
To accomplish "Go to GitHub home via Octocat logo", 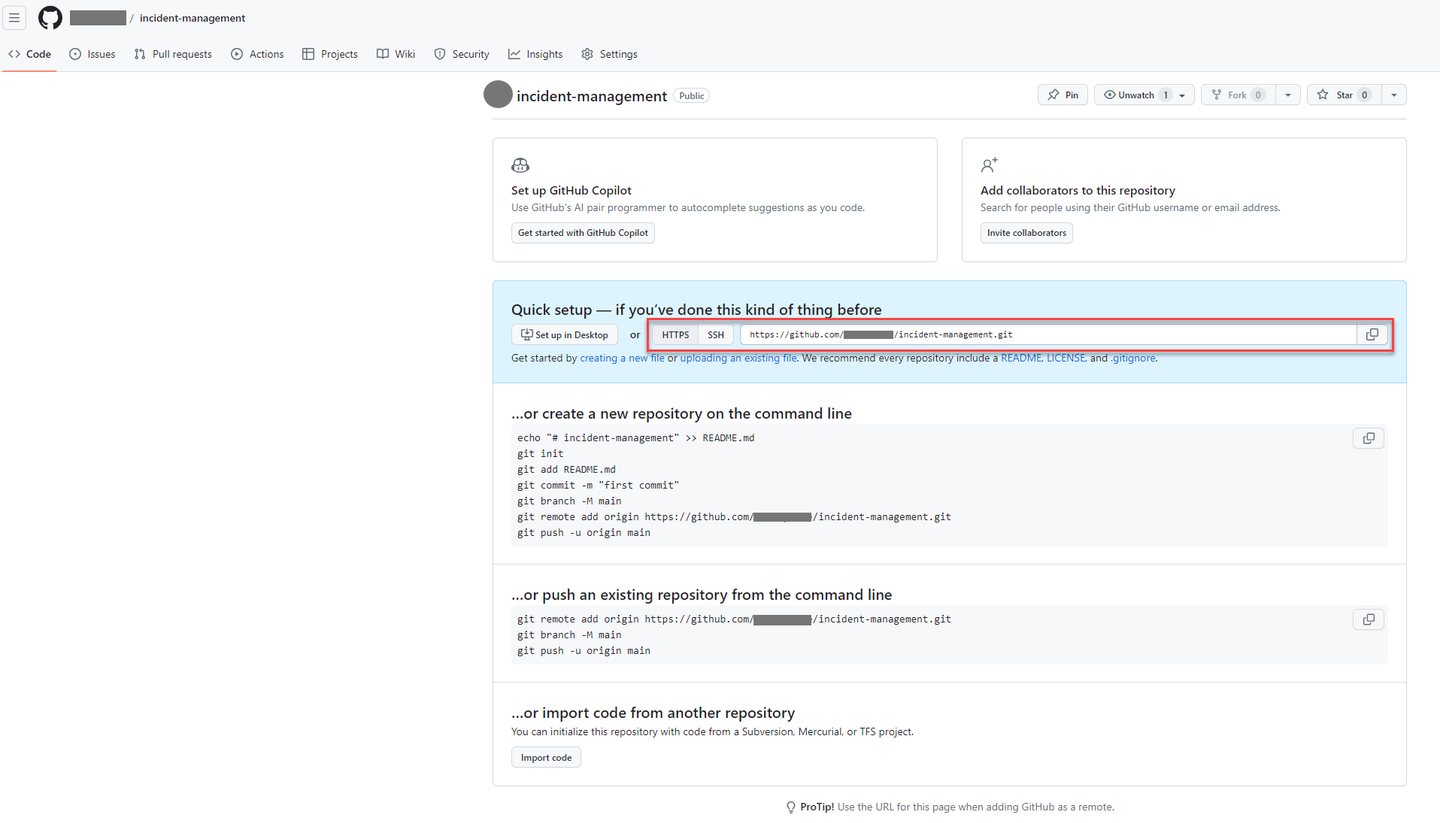I will point(50,18).
